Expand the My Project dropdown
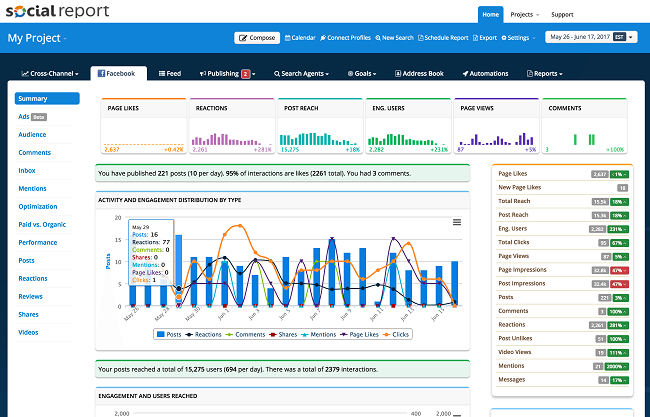Screen dimensions: 650x417 coord(37,38)
